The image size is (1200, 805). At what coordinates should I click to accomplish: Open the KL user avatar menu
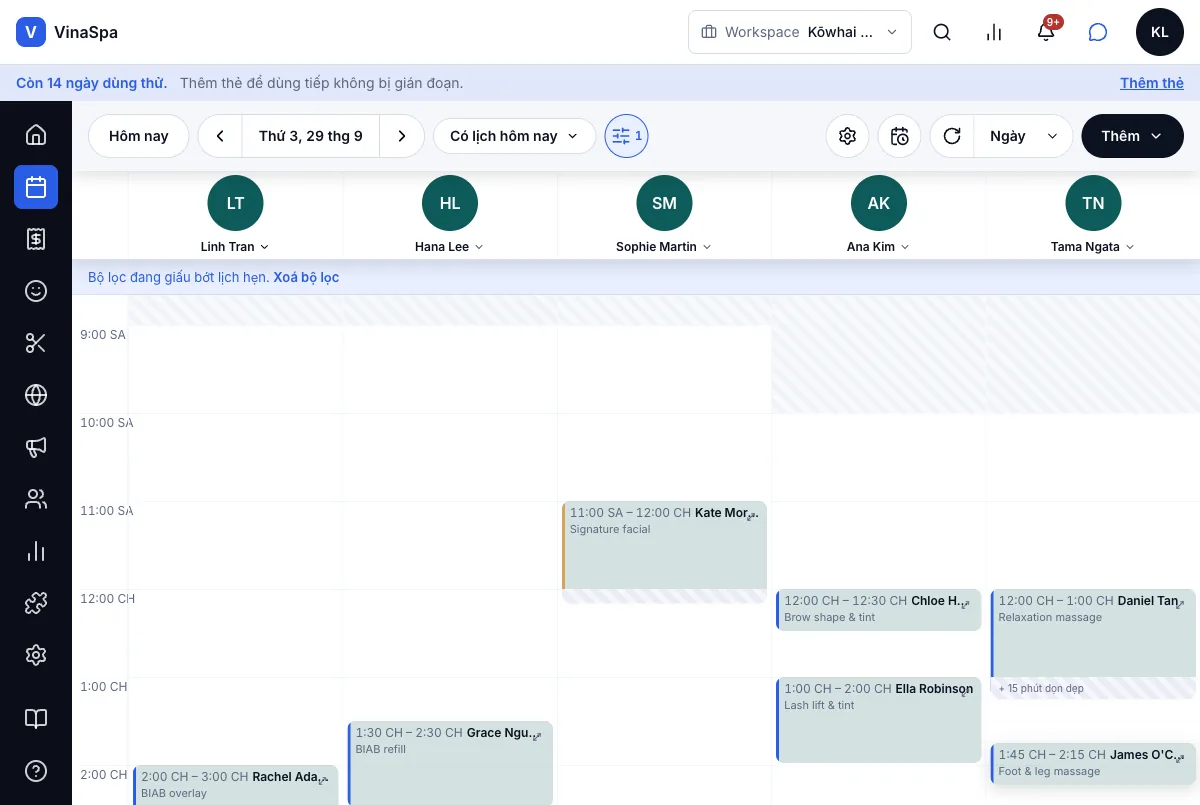(1160, 32)
